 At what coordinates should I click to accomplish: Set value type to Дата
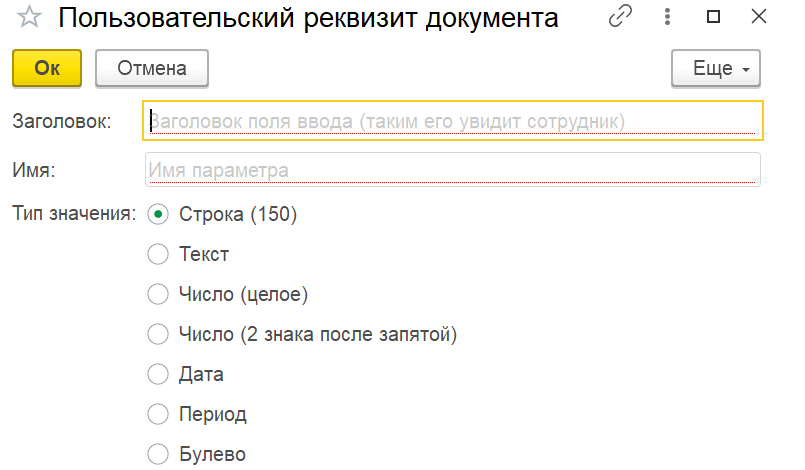(x=158, y=374)
